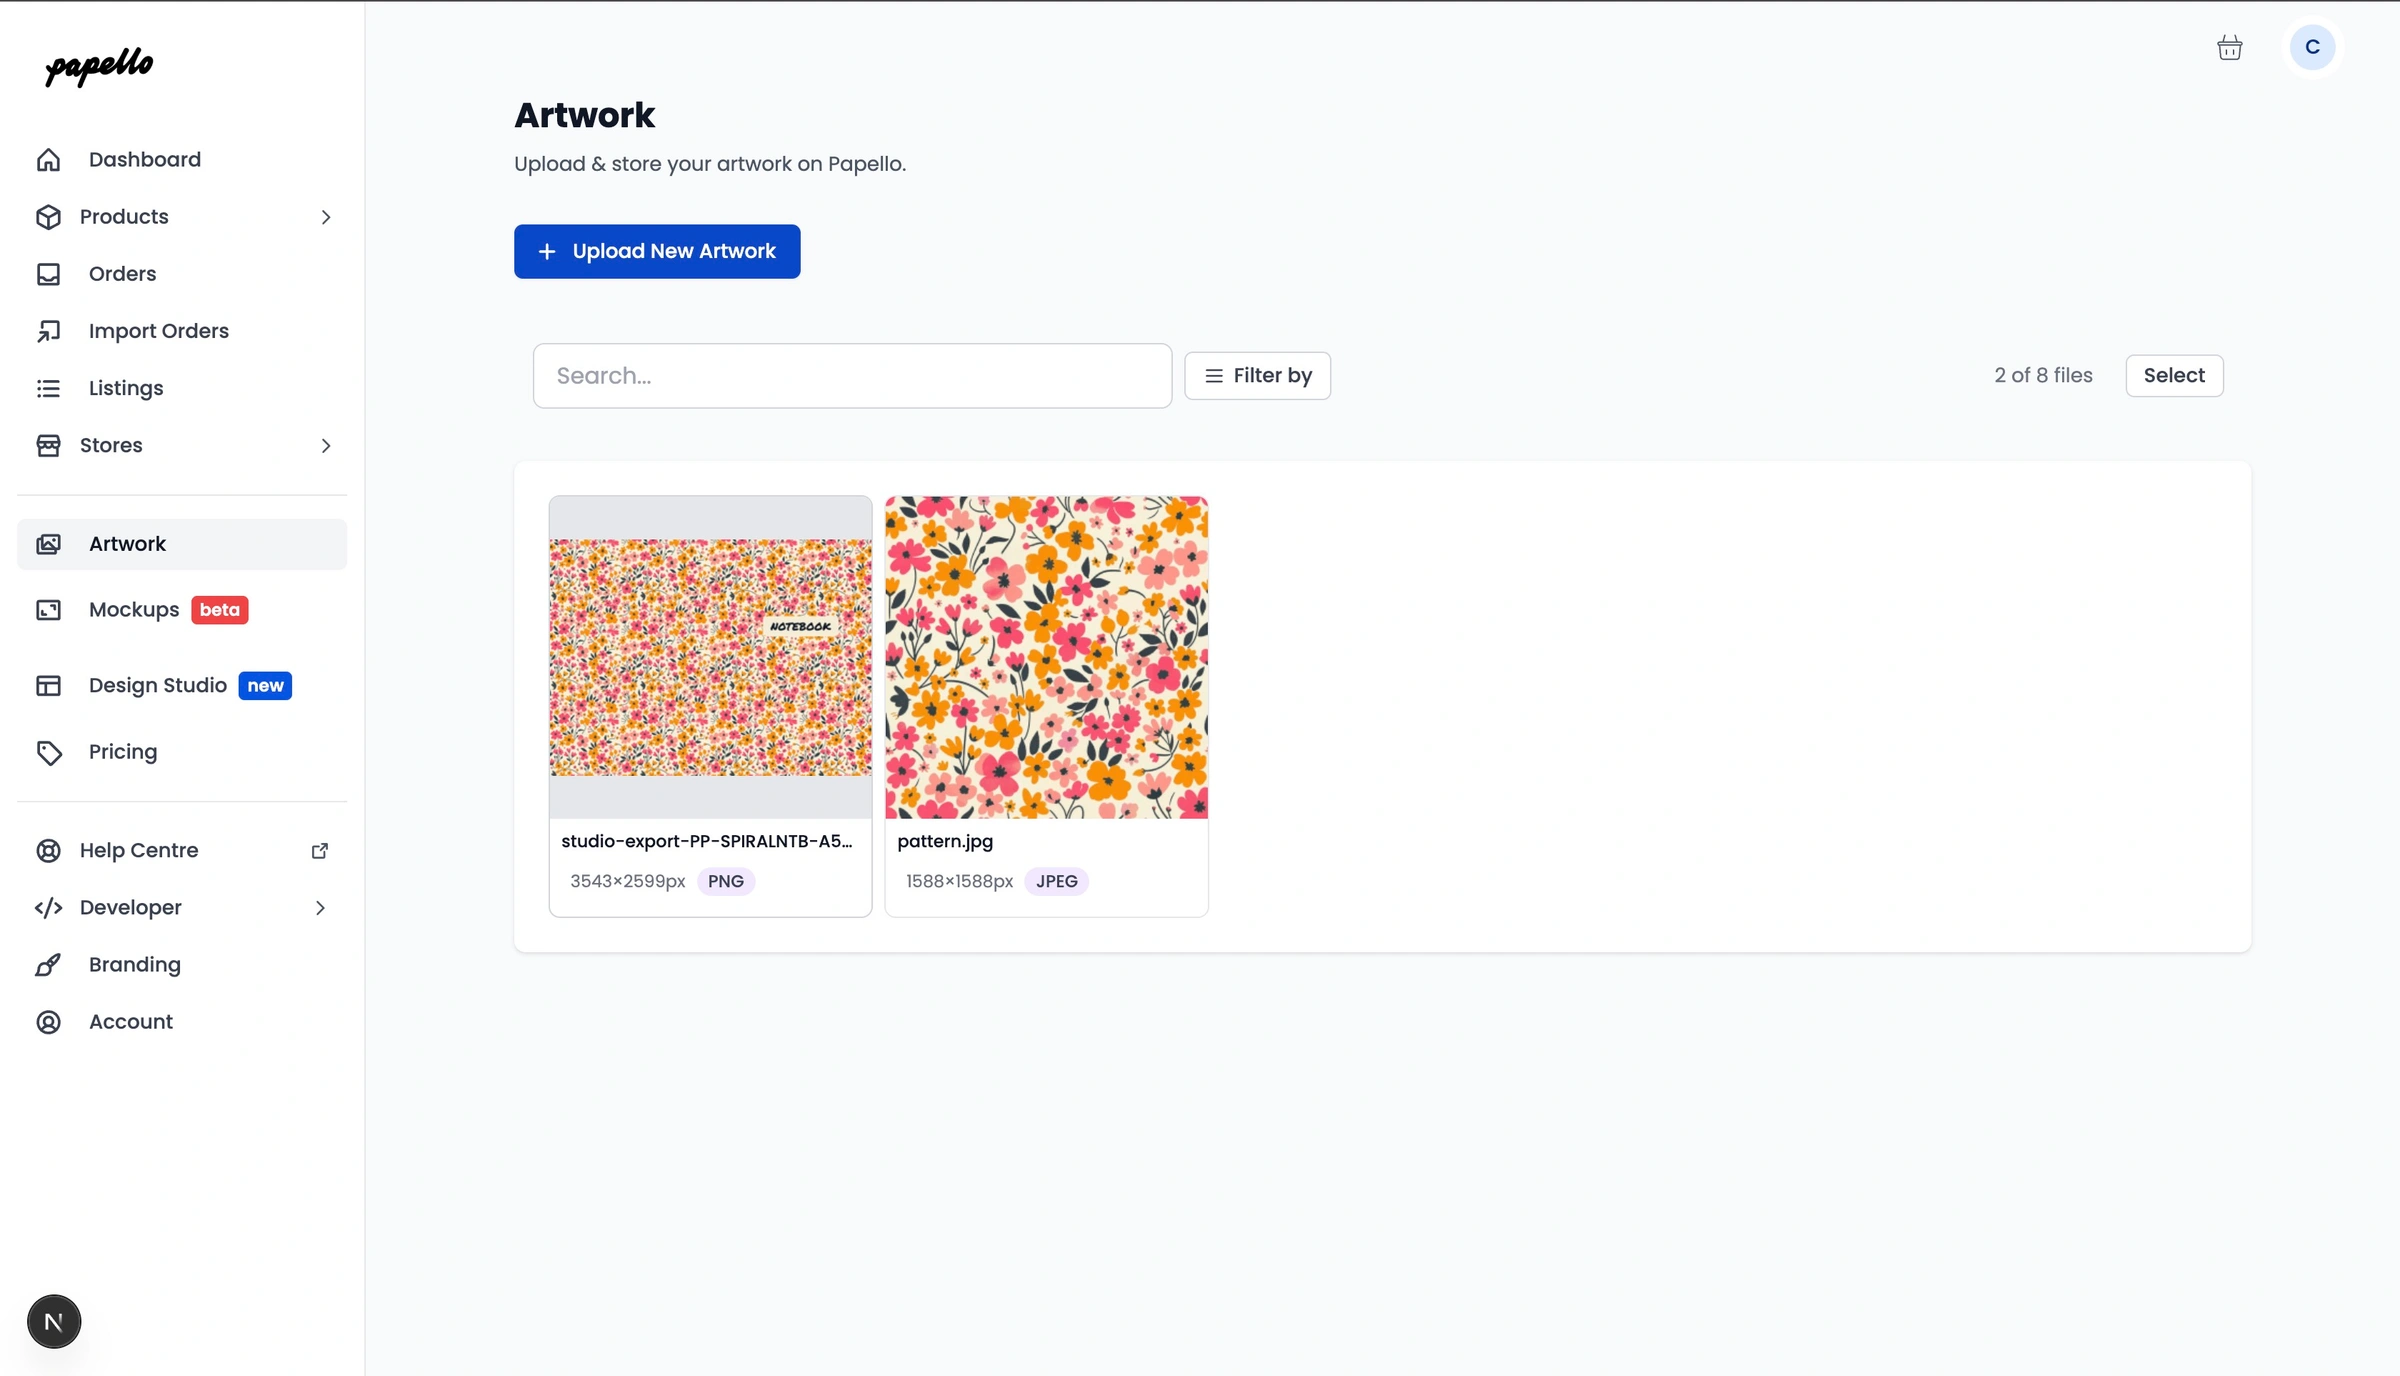Click the JPEG format badge
The height and width of the screenshot is (1376, 2400).
[1057, 882]
